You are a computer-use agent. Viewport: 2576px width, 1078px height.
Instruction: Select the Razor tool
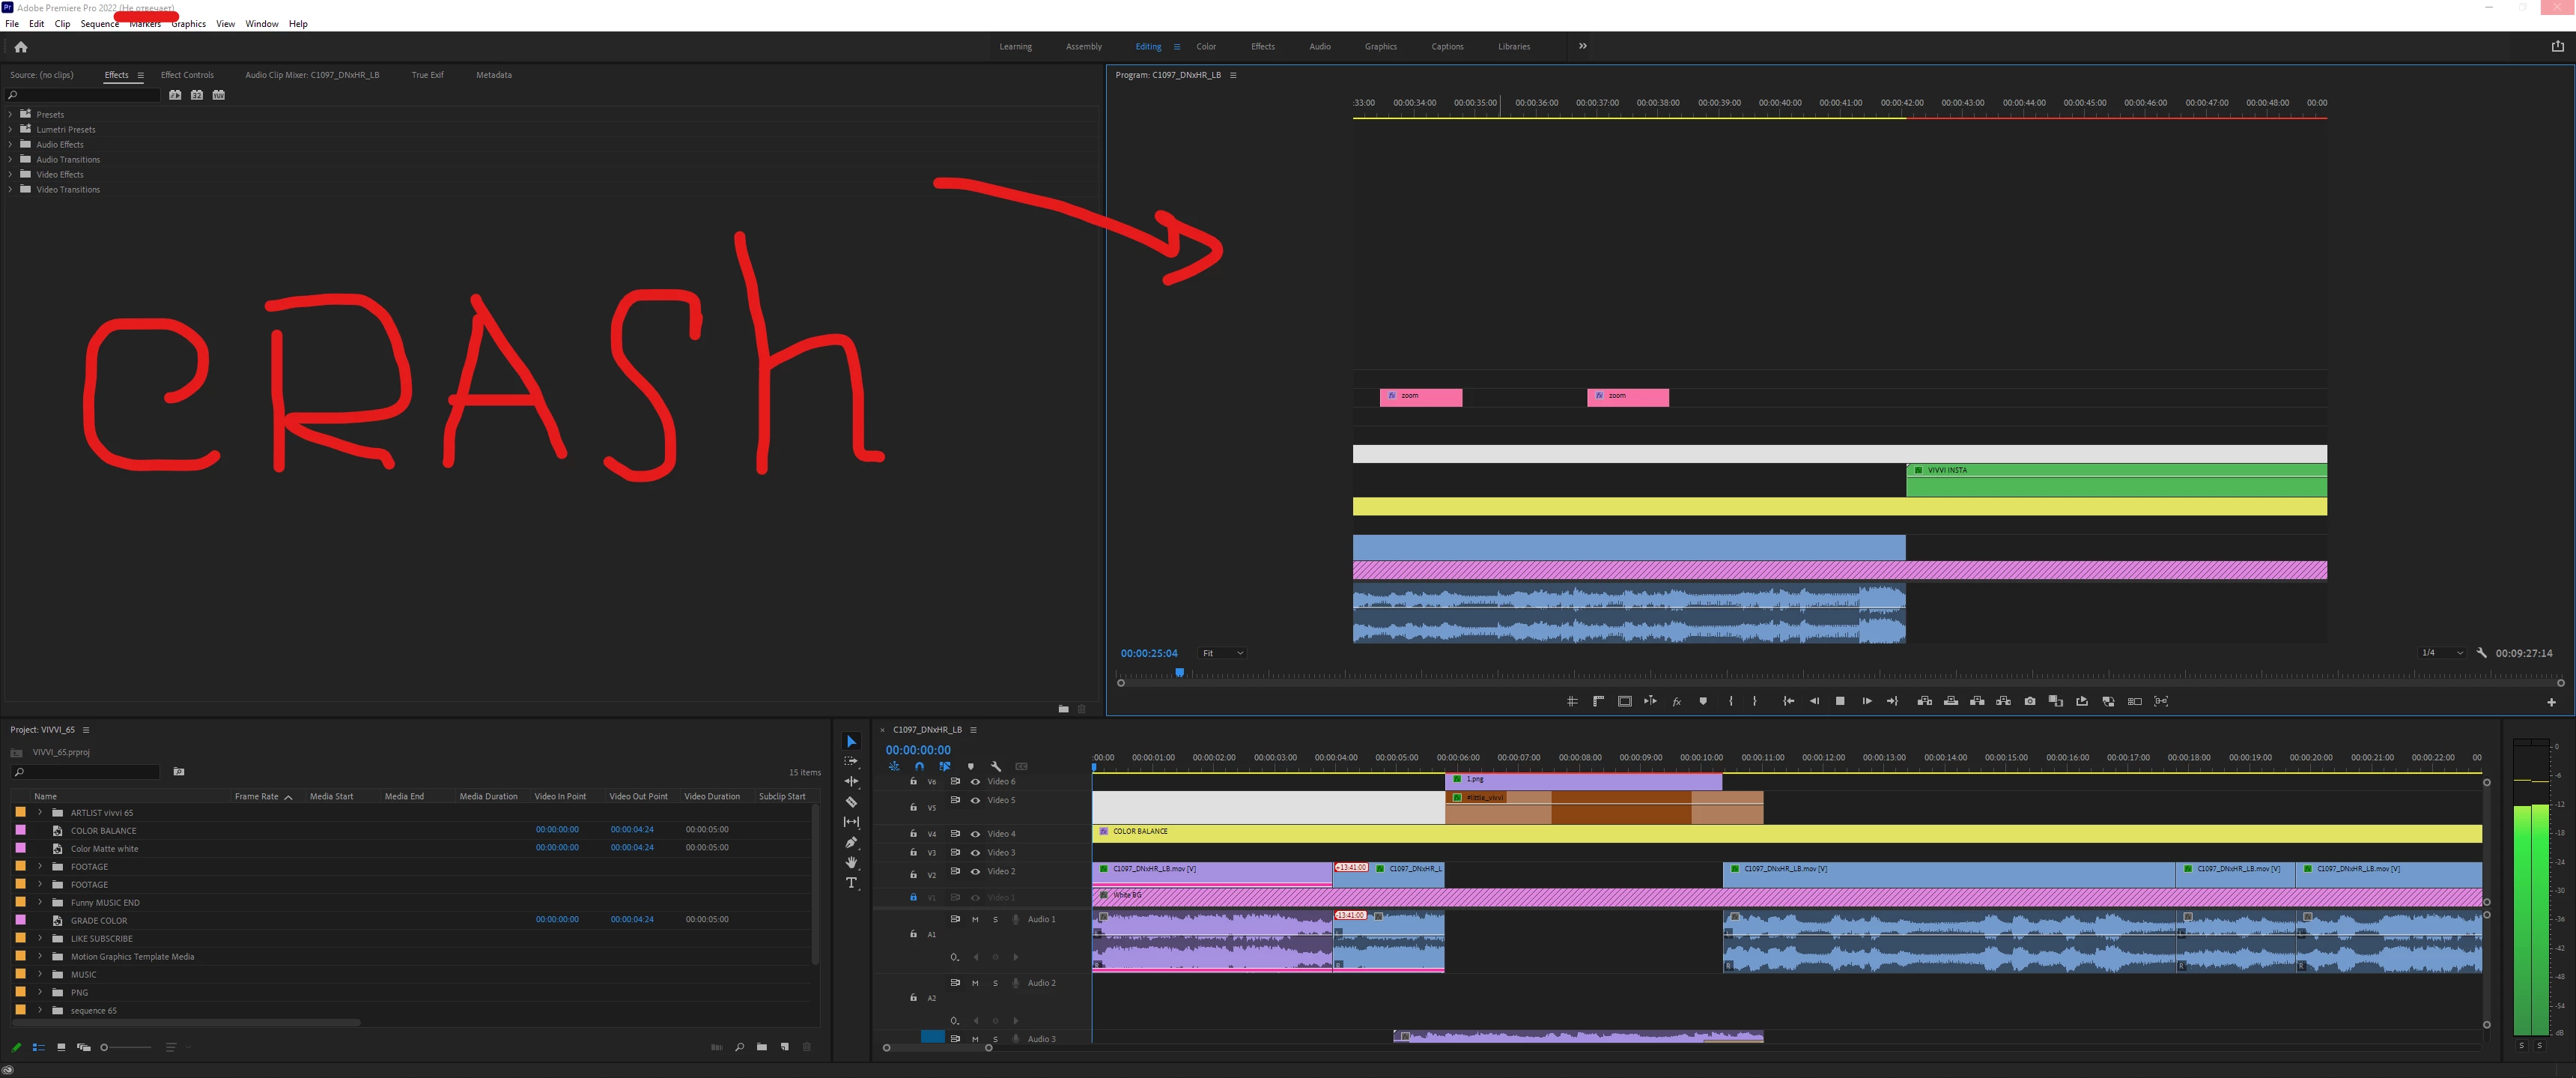(x=851, y=802)
